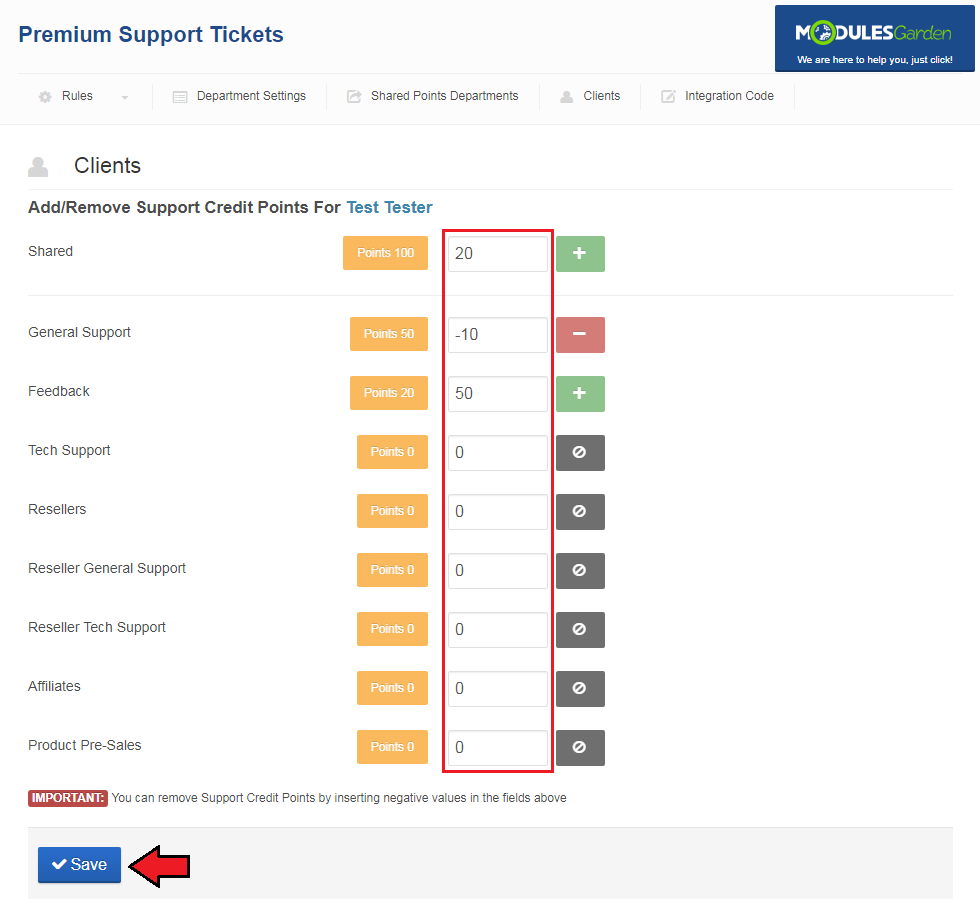The image size is (980, 905).
Task: Focus the Feedback points input field
Action: point(498,394)
